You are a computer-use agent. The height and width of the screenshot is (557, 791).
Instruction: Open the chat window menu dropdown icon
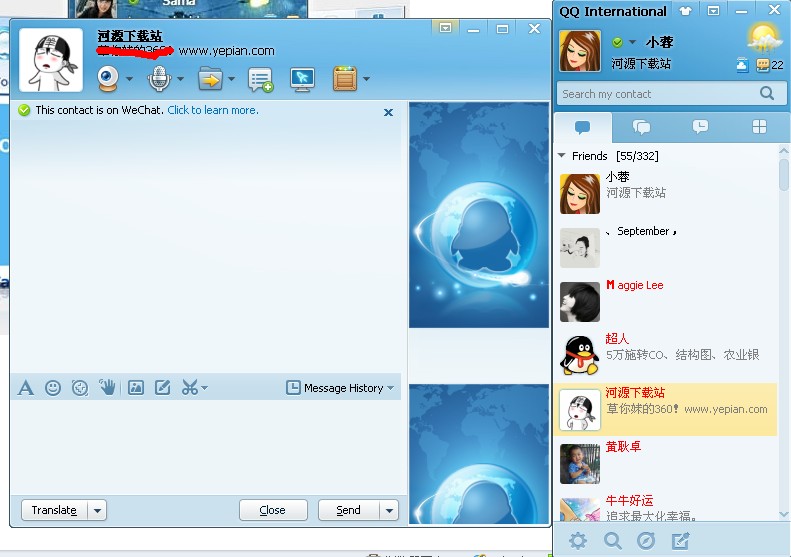pyautogui.click(x=445, y=28)
